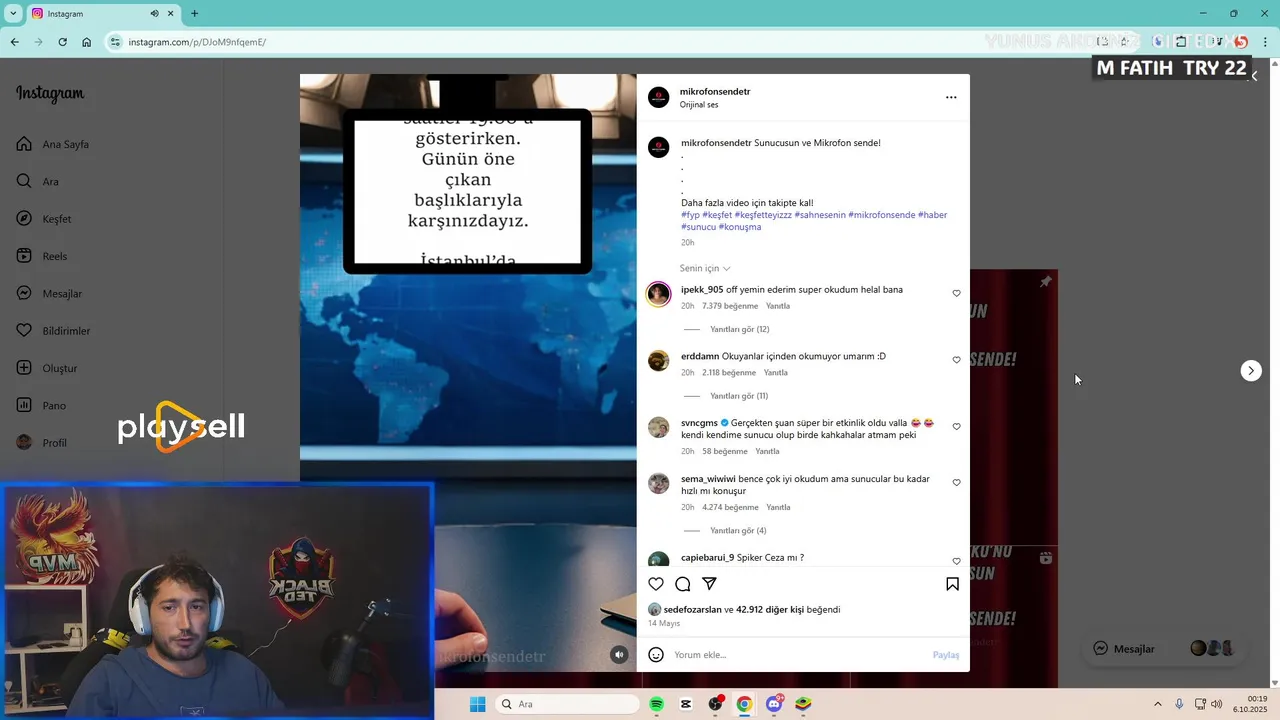Click Yanıtla under erddamn's comment
This screenshot has height=720, width=1280.
(776, 373)
